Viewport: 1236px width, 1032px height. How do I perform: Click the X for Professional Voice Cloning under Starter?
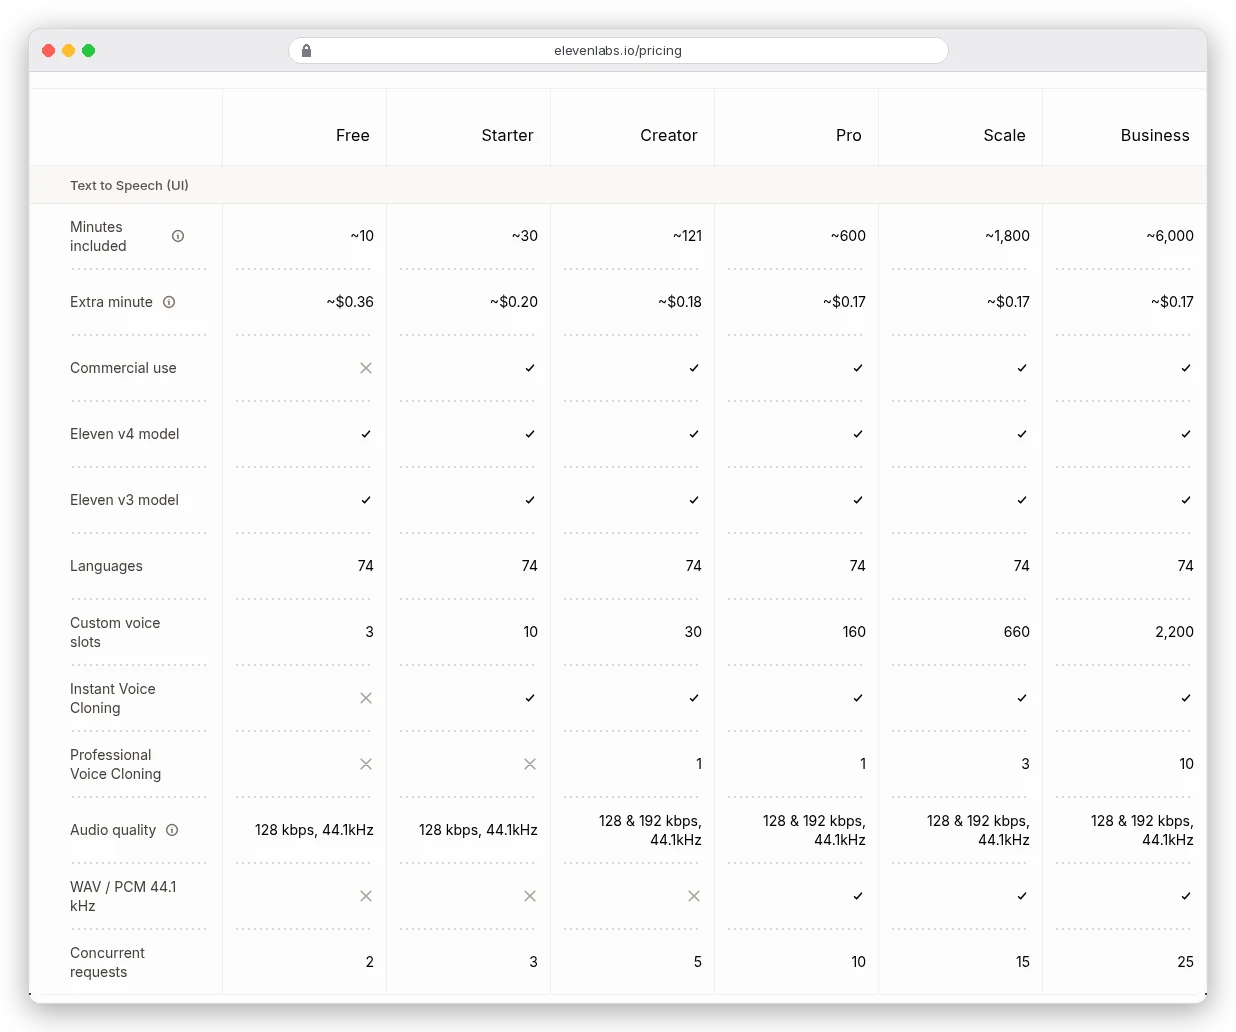tap(530, 764)
